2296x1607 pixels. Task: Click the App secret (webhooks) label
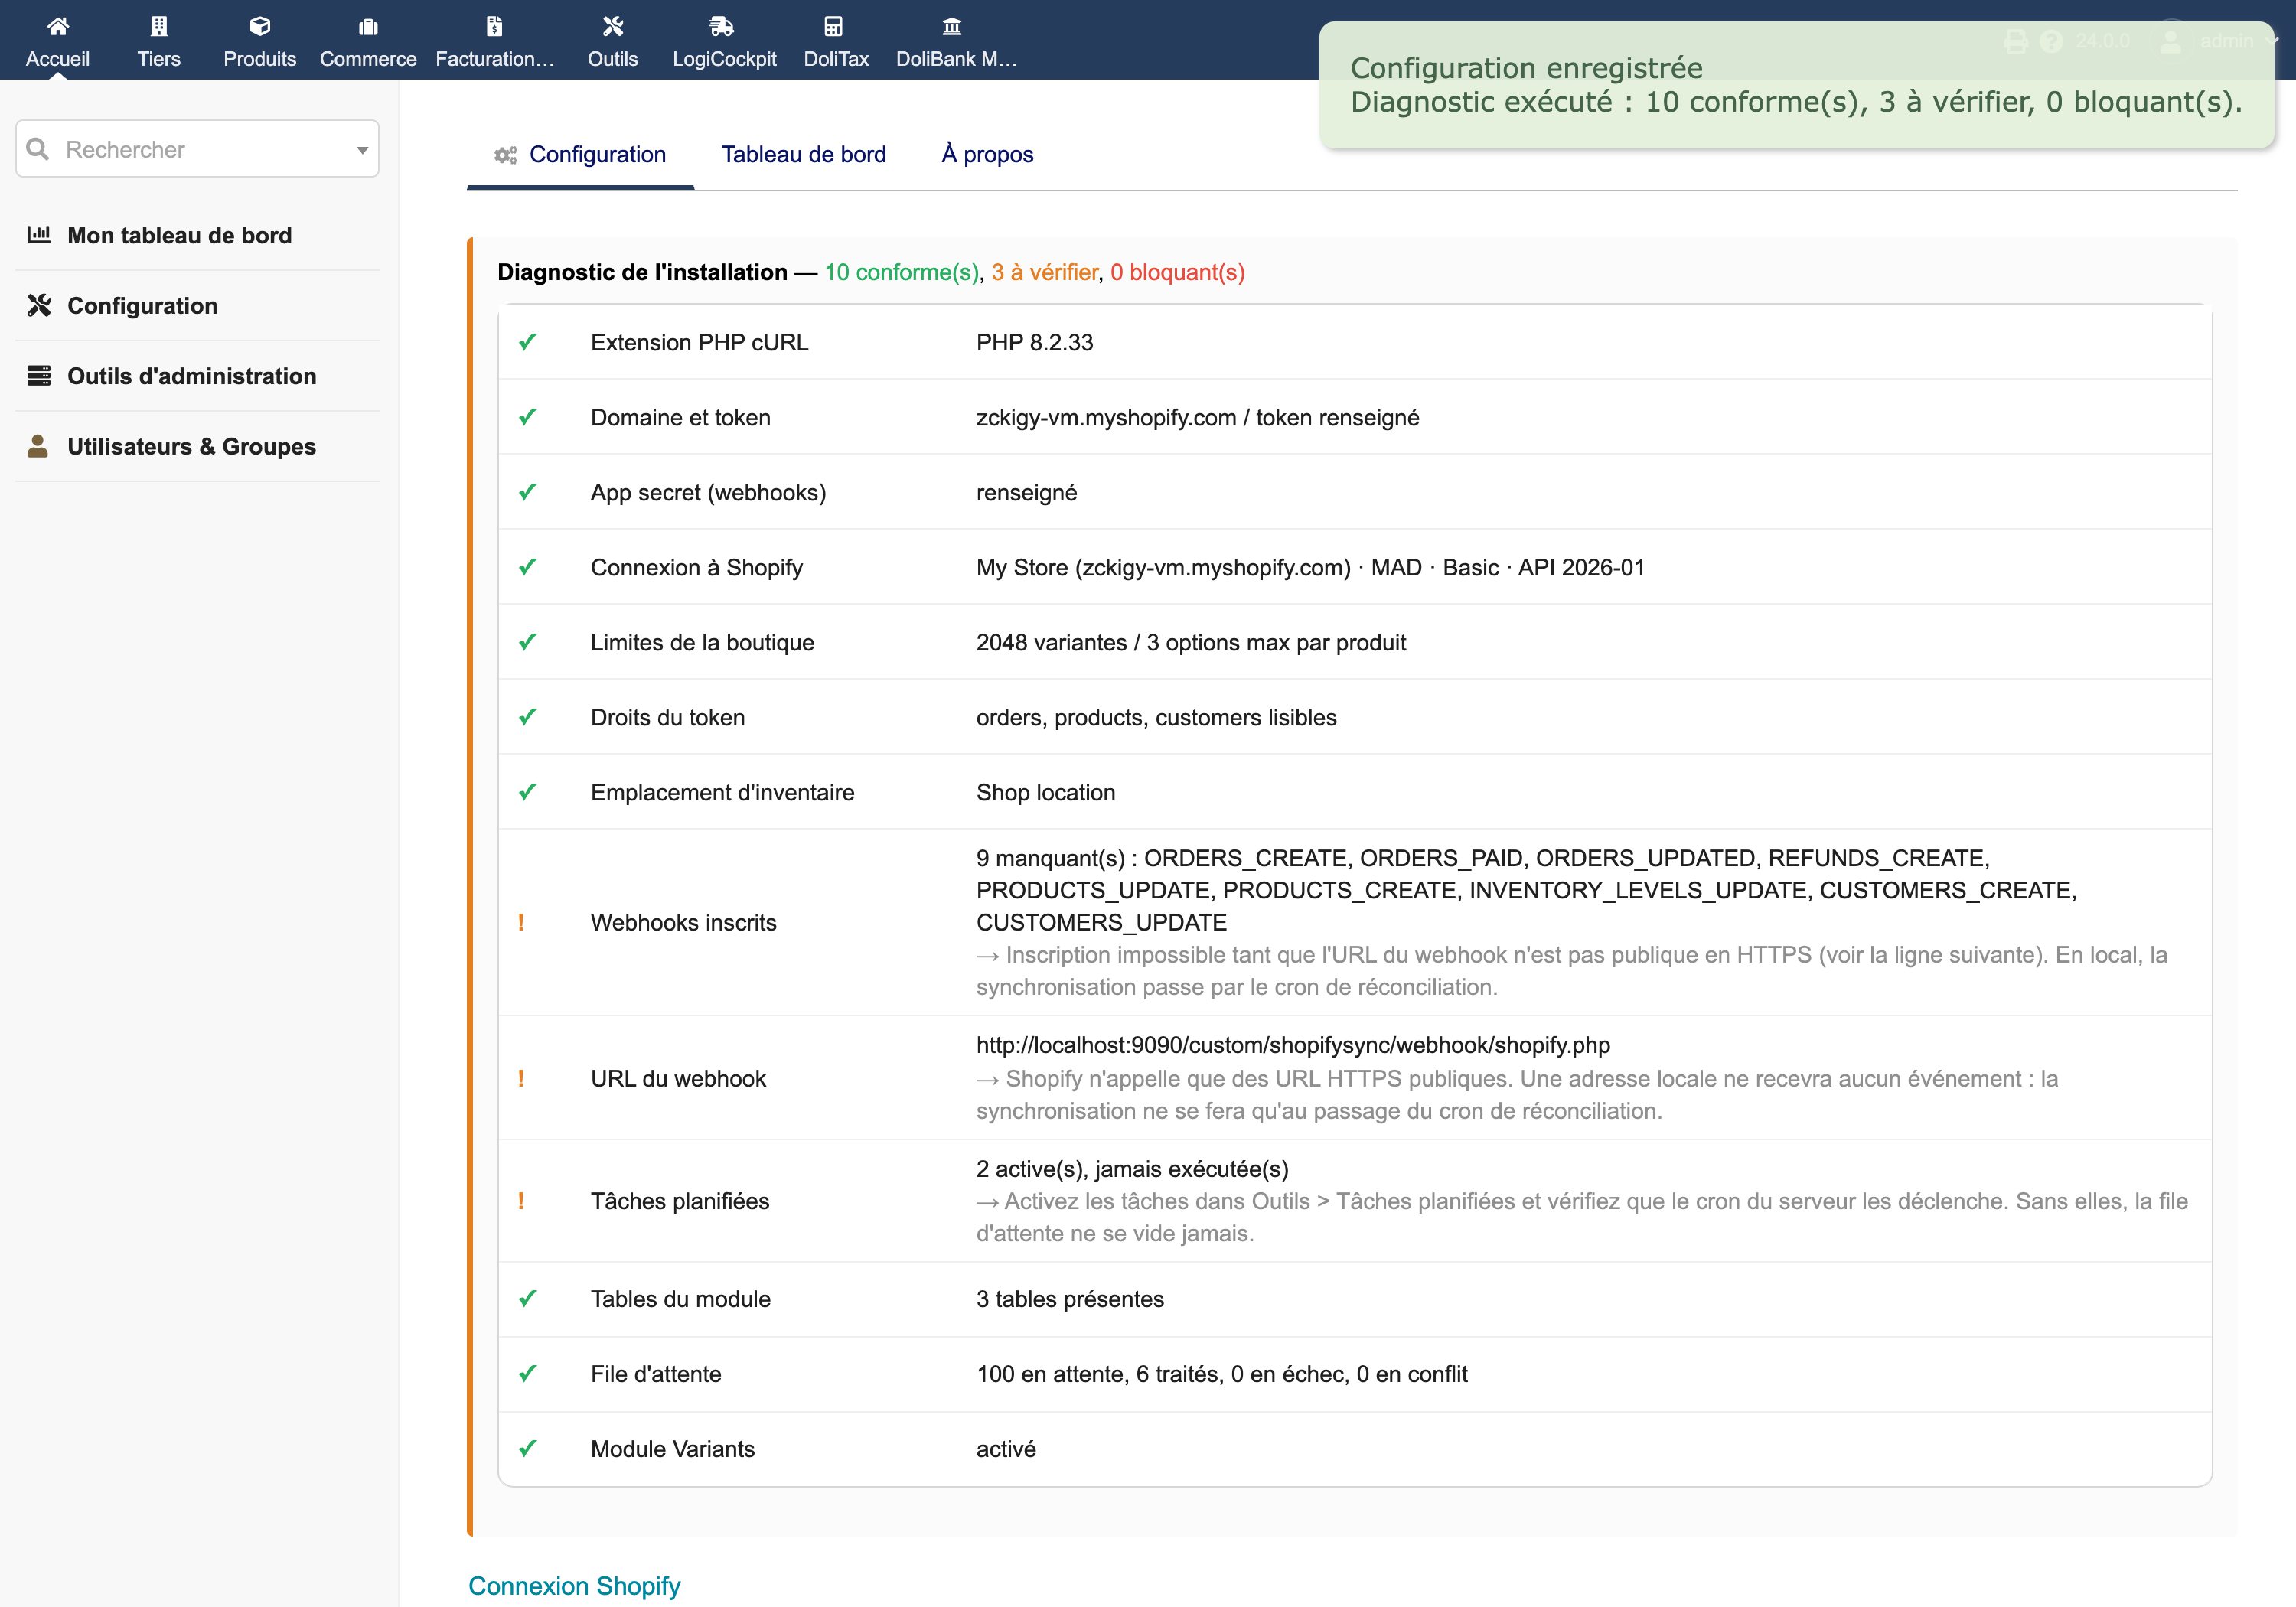(708, 493)
